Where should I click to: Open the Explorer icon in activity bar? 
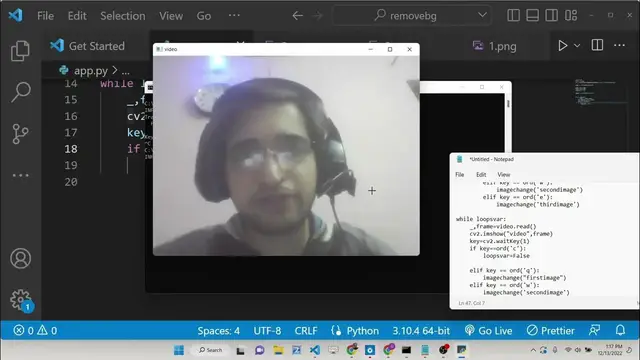click(20, 51)
